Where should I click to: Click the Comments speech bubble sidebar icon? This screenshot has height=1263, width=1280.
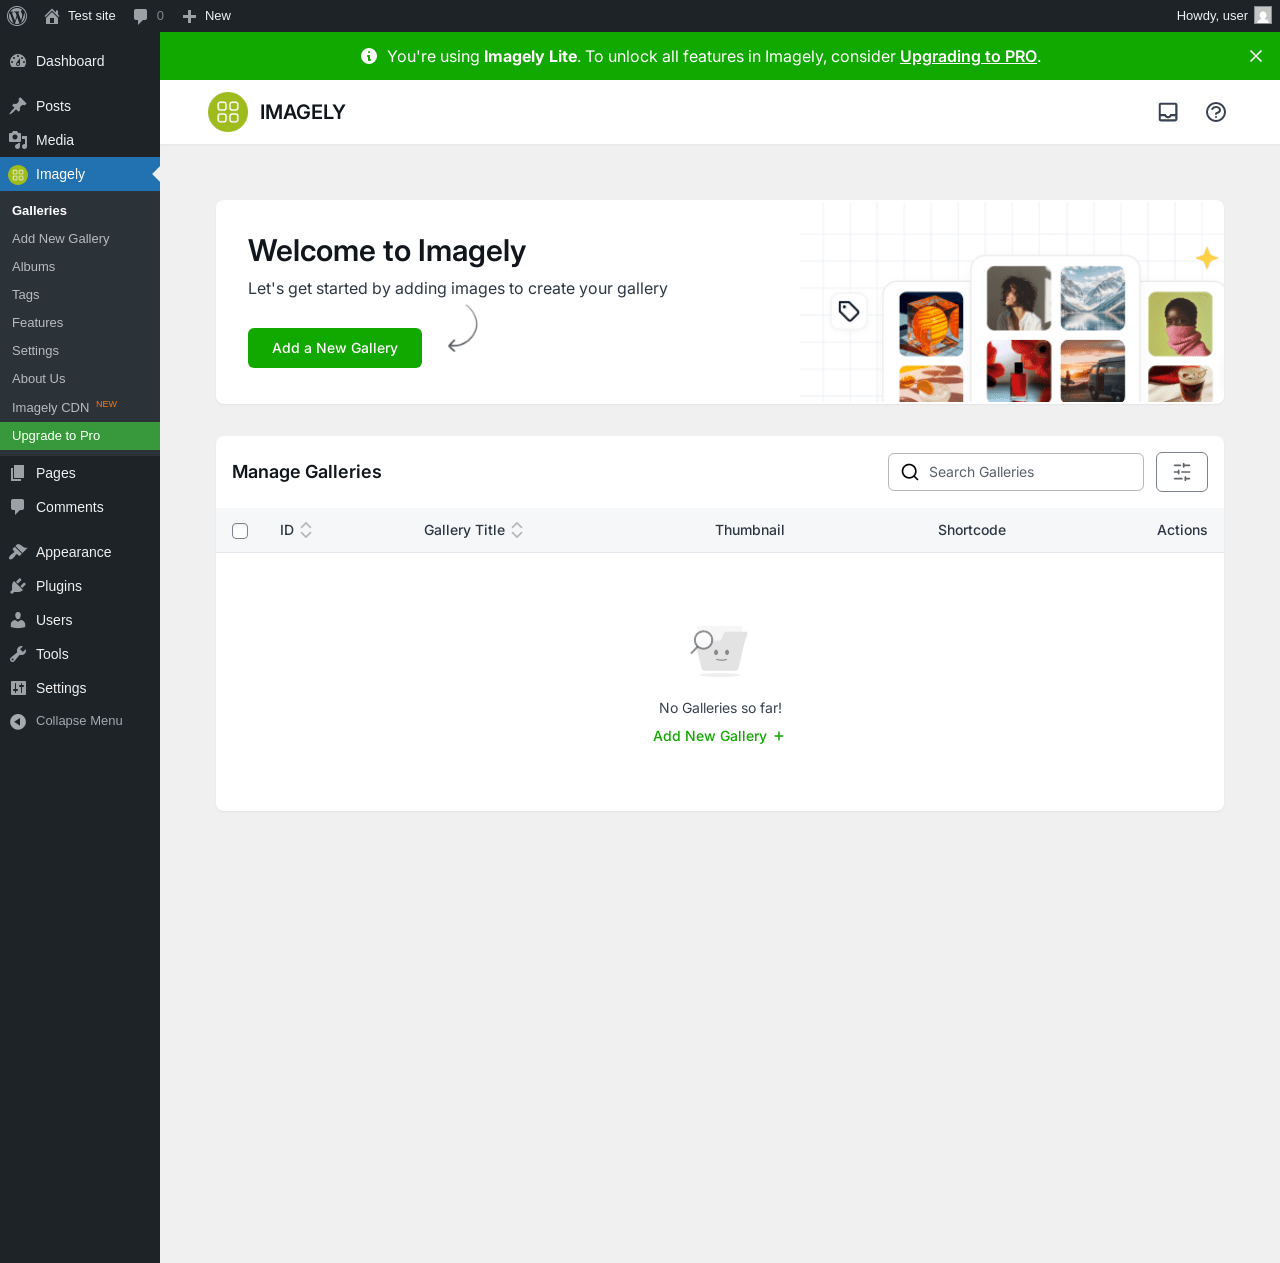tap(18, 507)
